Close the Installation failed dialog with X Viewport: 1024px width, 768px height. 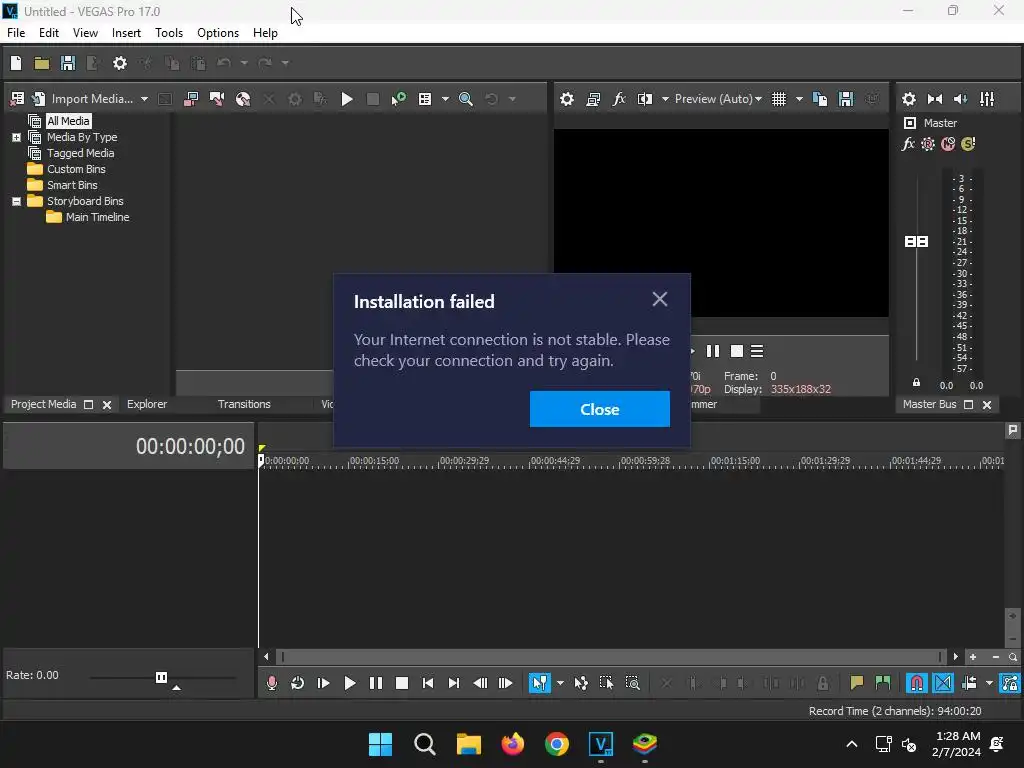pos(660,299)
